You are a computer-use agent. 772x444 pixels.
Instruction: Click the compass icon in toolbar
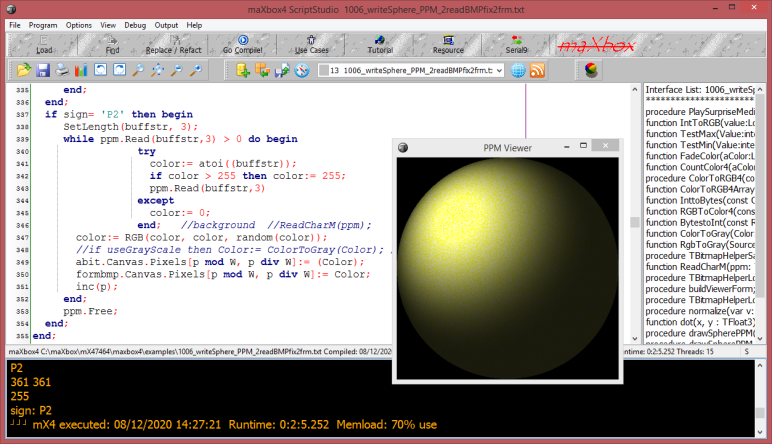pos(302,70)
